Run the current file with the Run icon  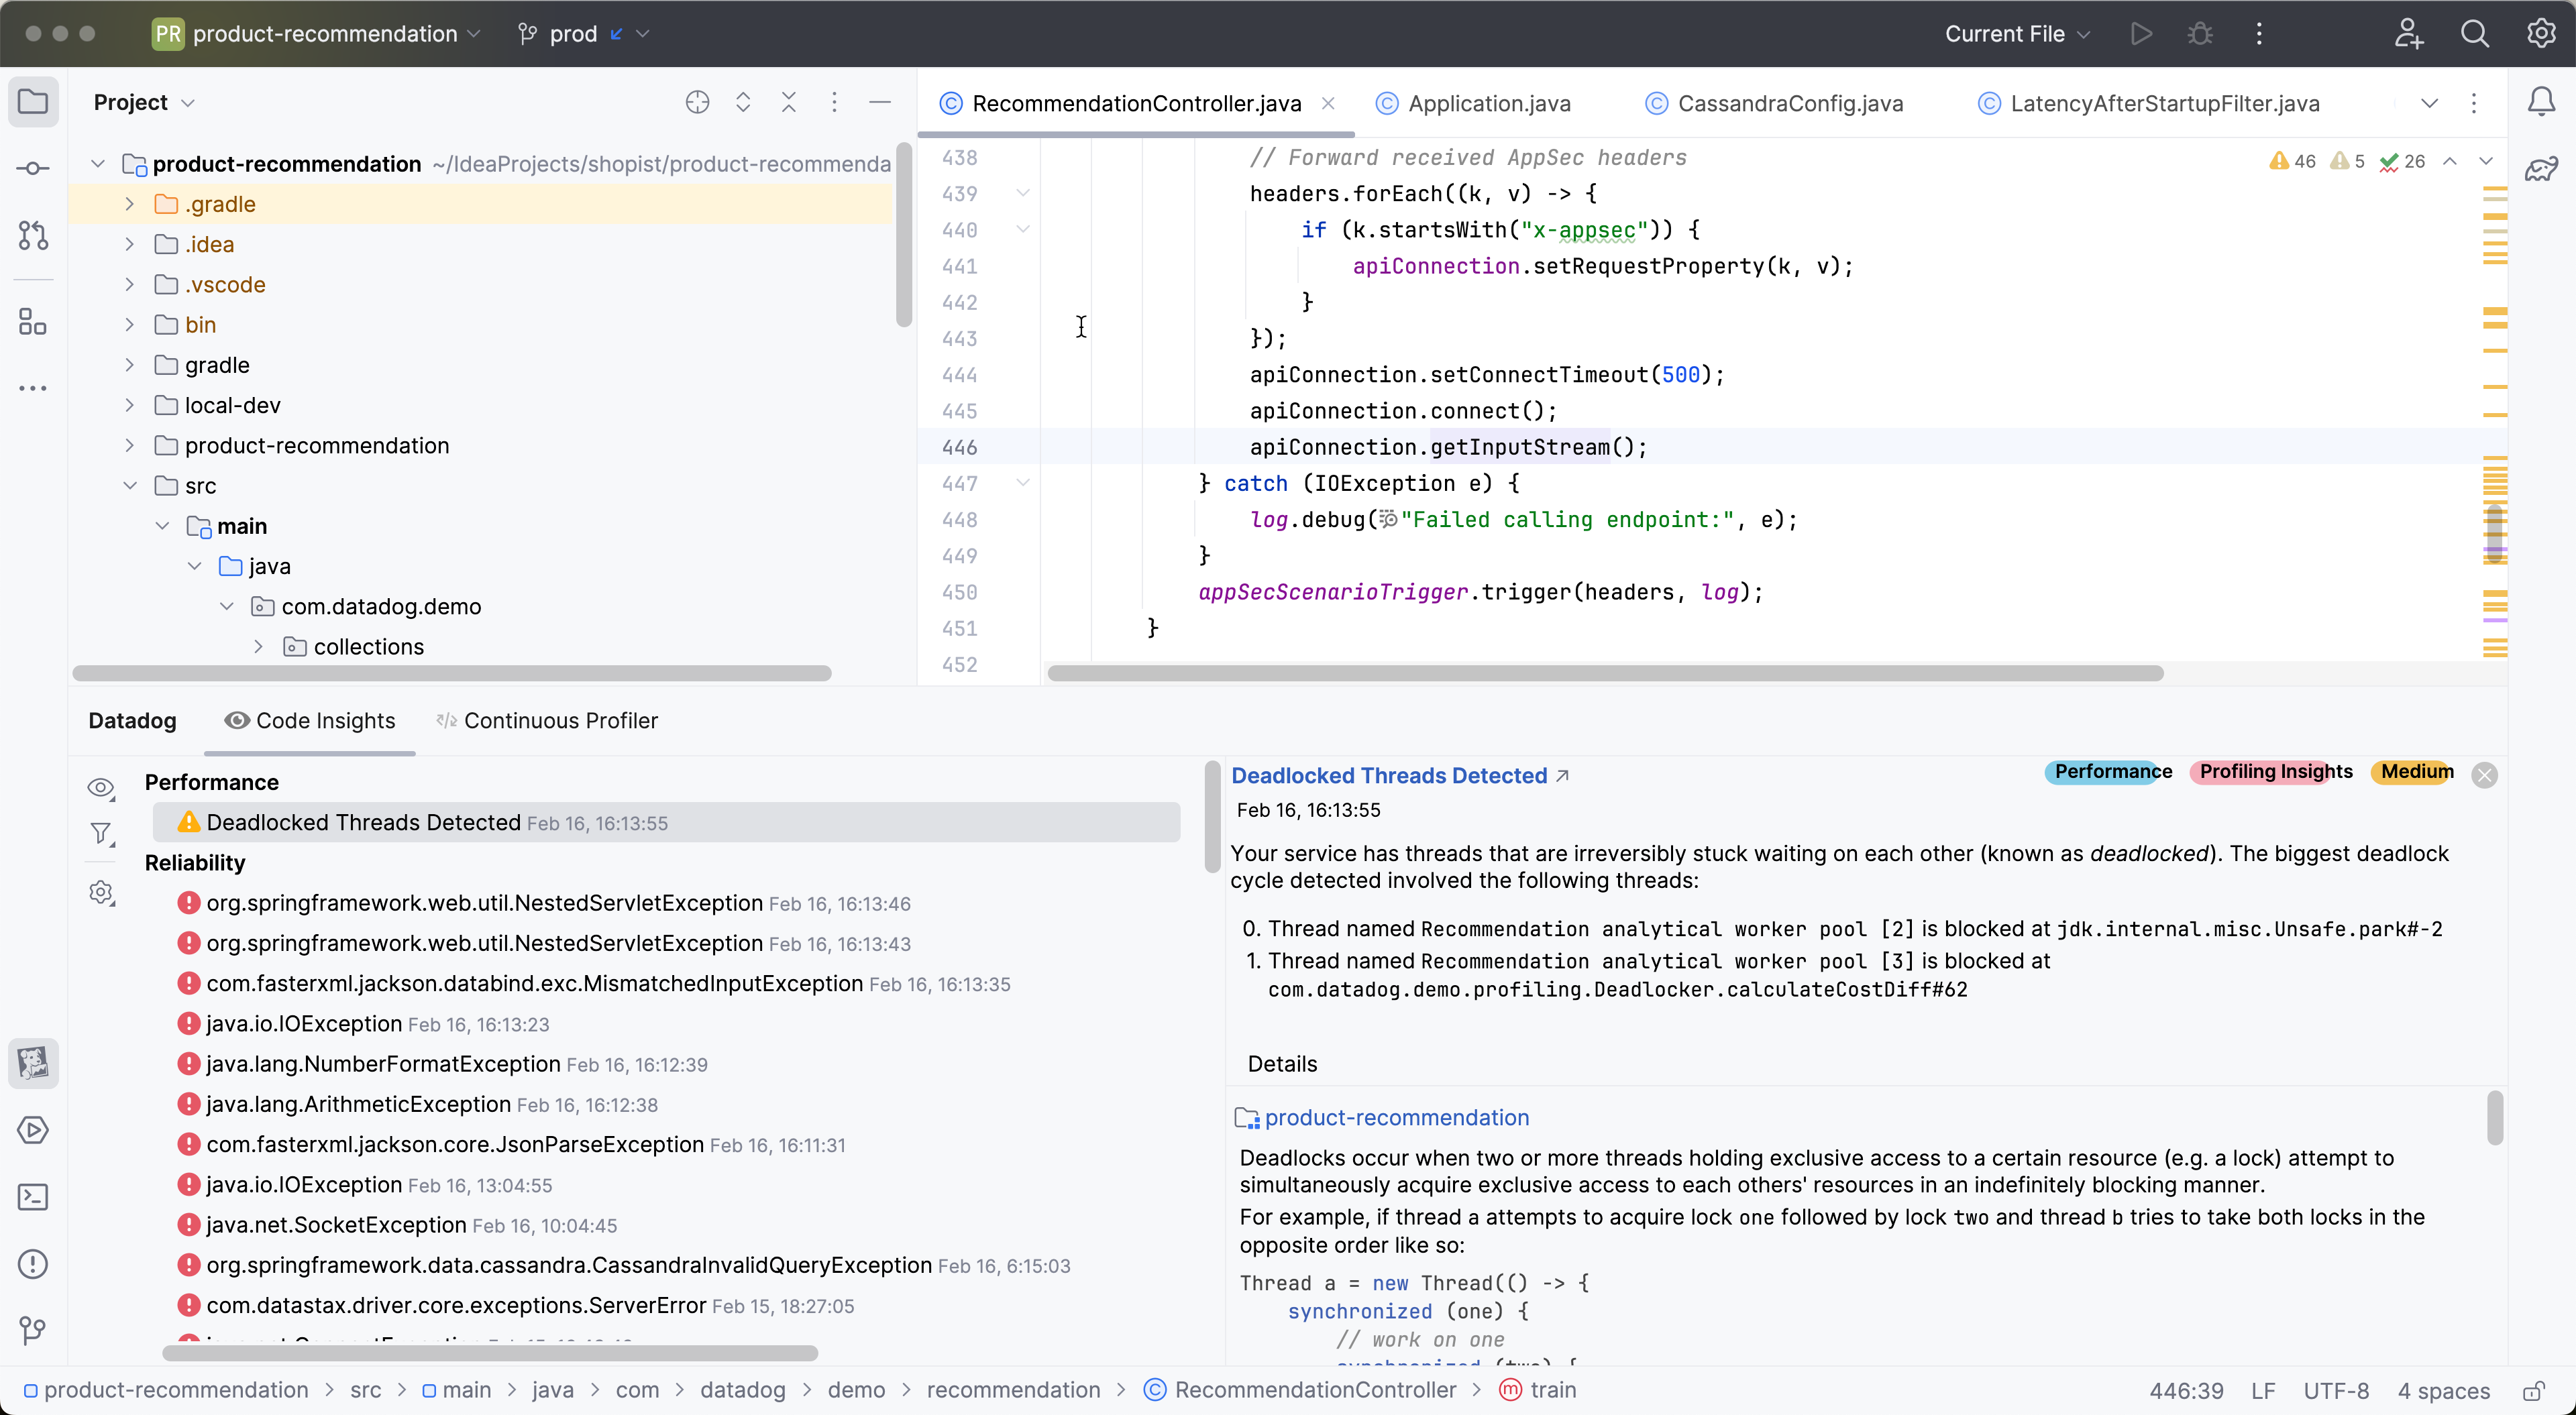(2141, 33)
